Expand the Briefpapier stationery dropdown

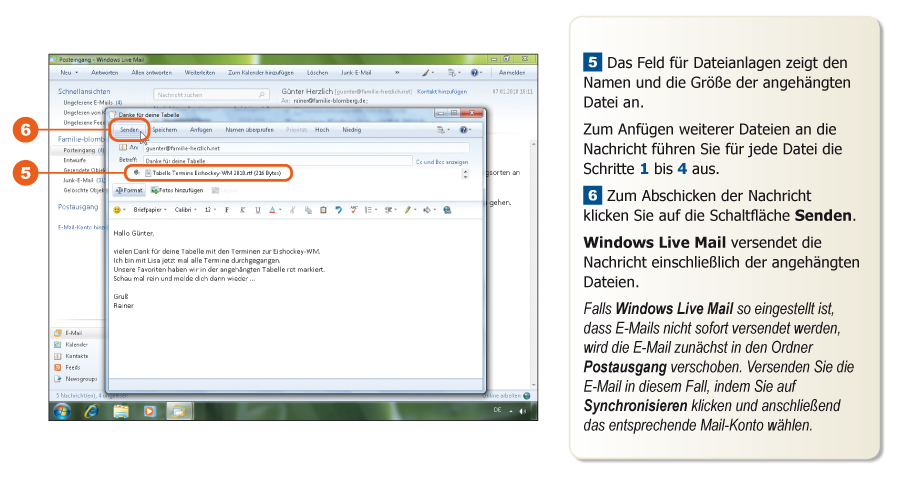pos(150,210)
